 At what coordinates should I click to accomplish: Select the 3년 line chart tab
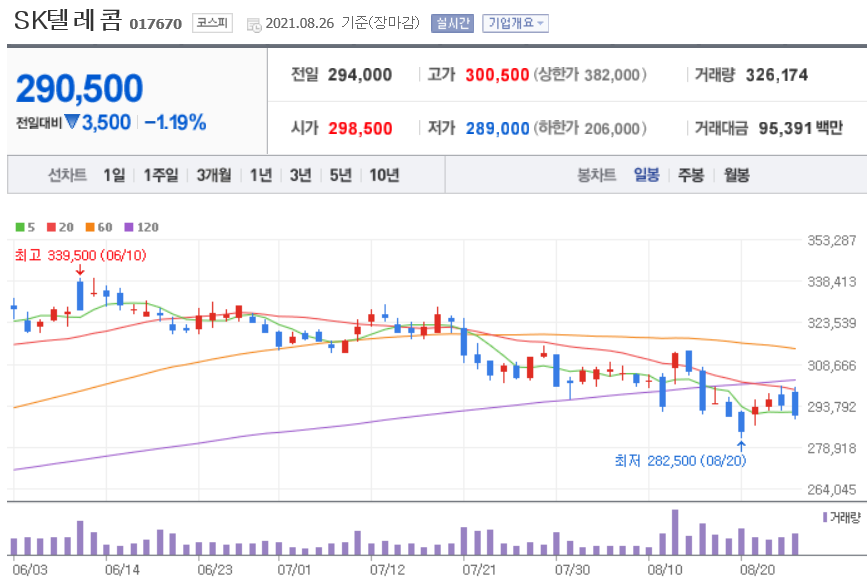pyautogui.click(x=300, y=175)
